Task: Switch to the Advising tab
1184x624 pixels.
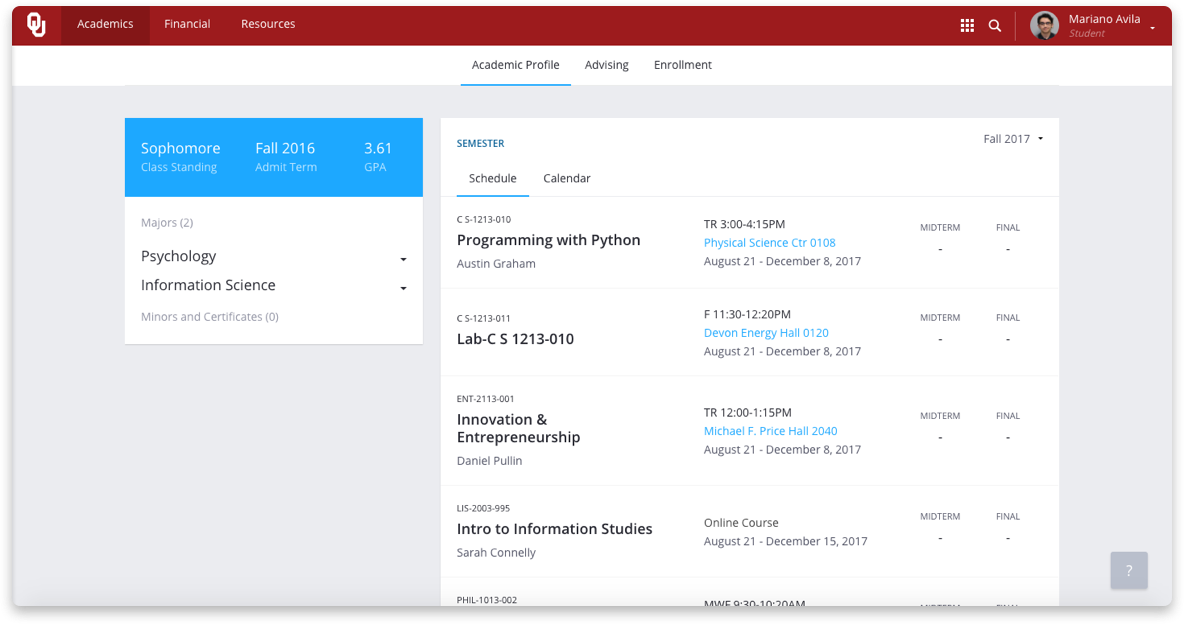Action: click(x=606, y=65)
